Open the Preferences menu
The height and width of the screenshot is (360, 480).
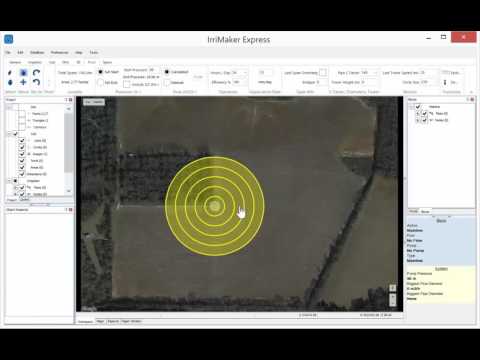pos(59,52)
